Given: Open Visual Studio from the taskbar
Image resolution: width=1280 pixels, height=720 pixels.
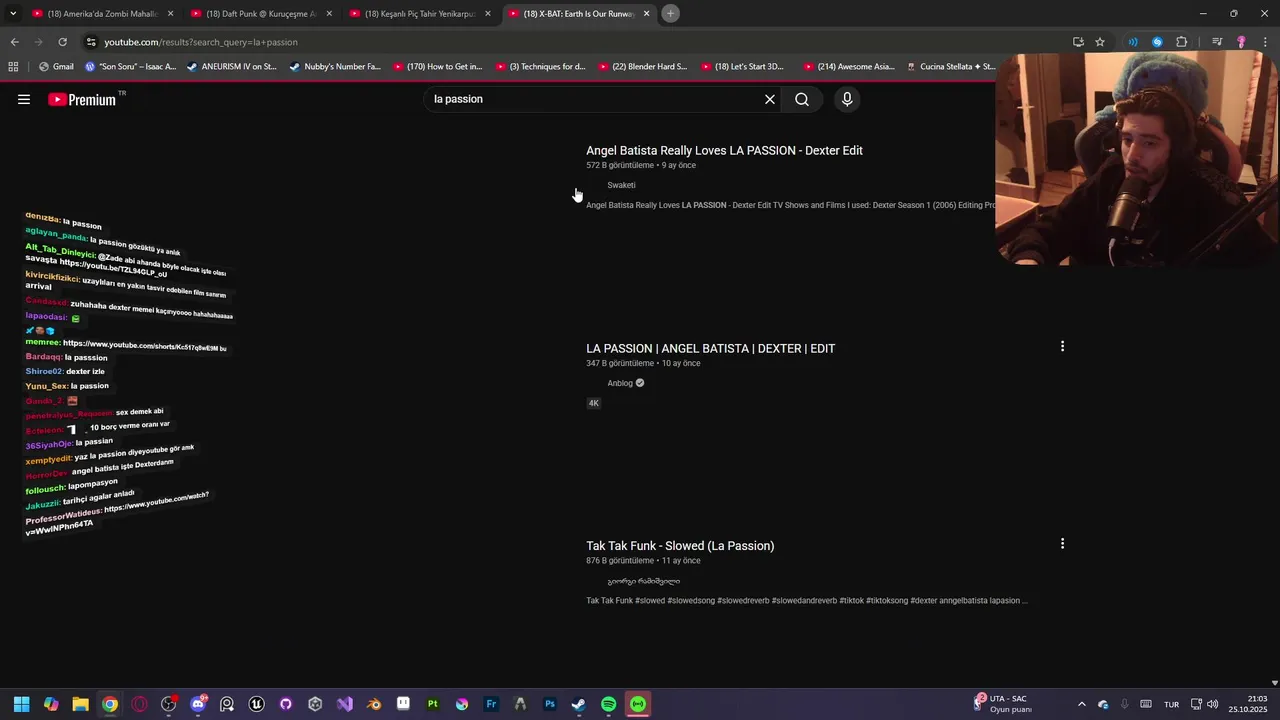Looking at the screenshot, I should click(x=345, y=704).
